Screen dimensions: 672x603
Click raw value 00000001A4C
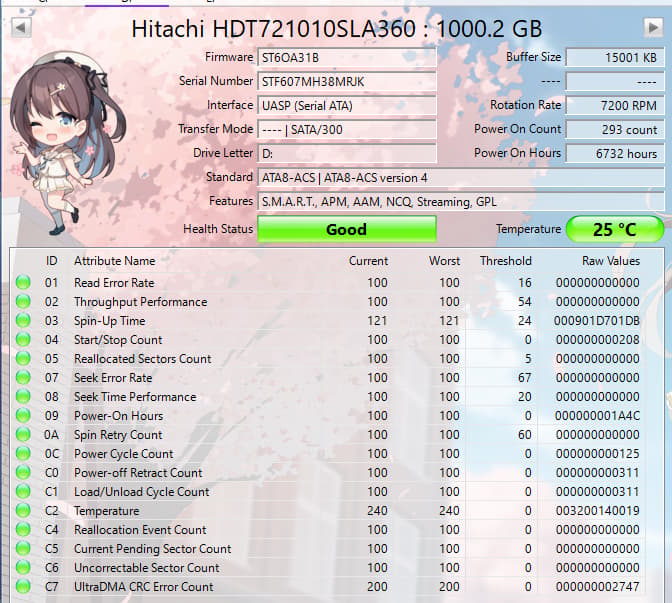coord(597,416)
